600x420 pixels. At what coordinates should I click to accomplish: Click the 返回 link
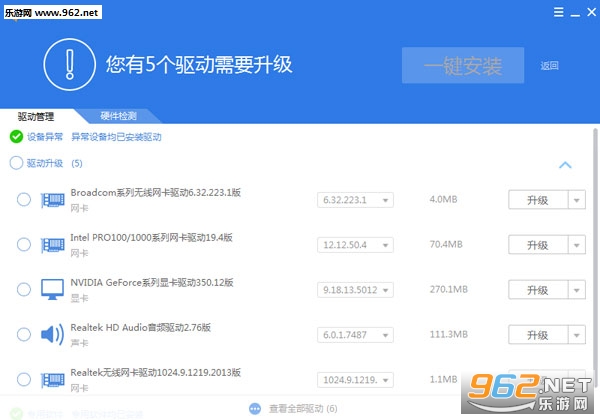[x=549, y=66]
